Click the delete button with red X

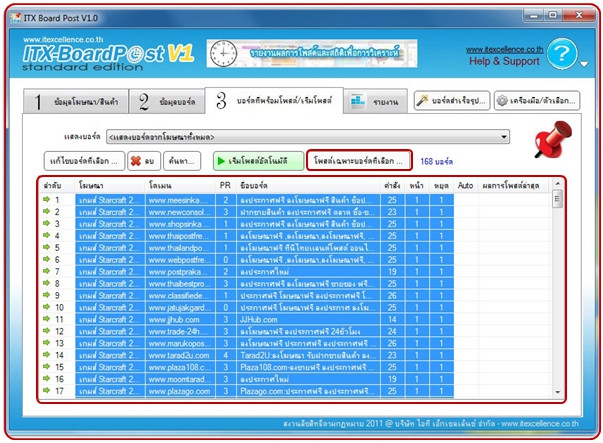(142, 161)
